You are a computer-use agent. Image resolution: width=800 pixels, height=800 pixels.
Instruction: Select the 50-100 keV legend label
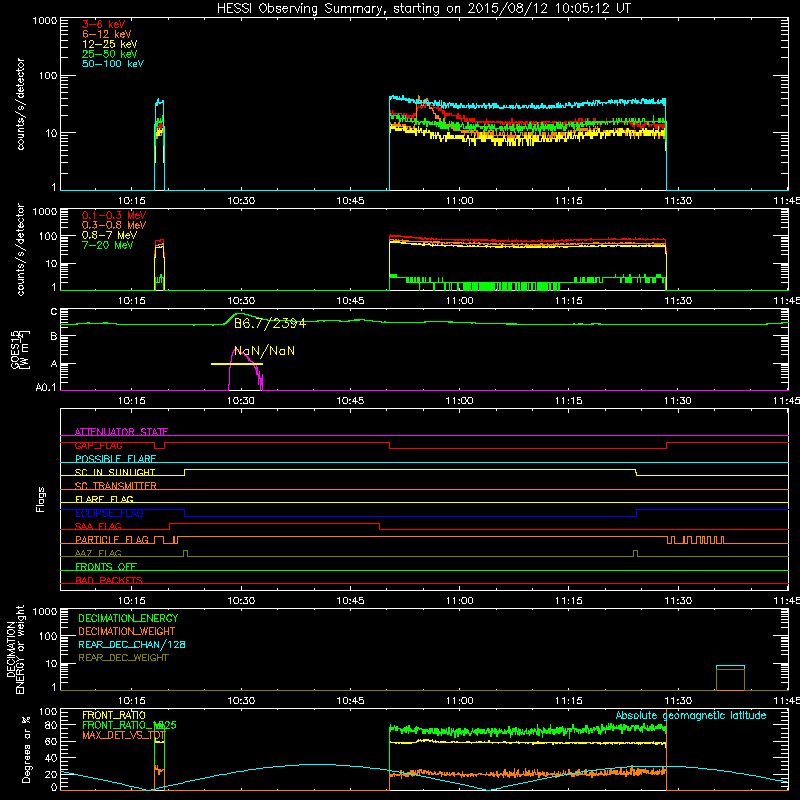point(113,64)
